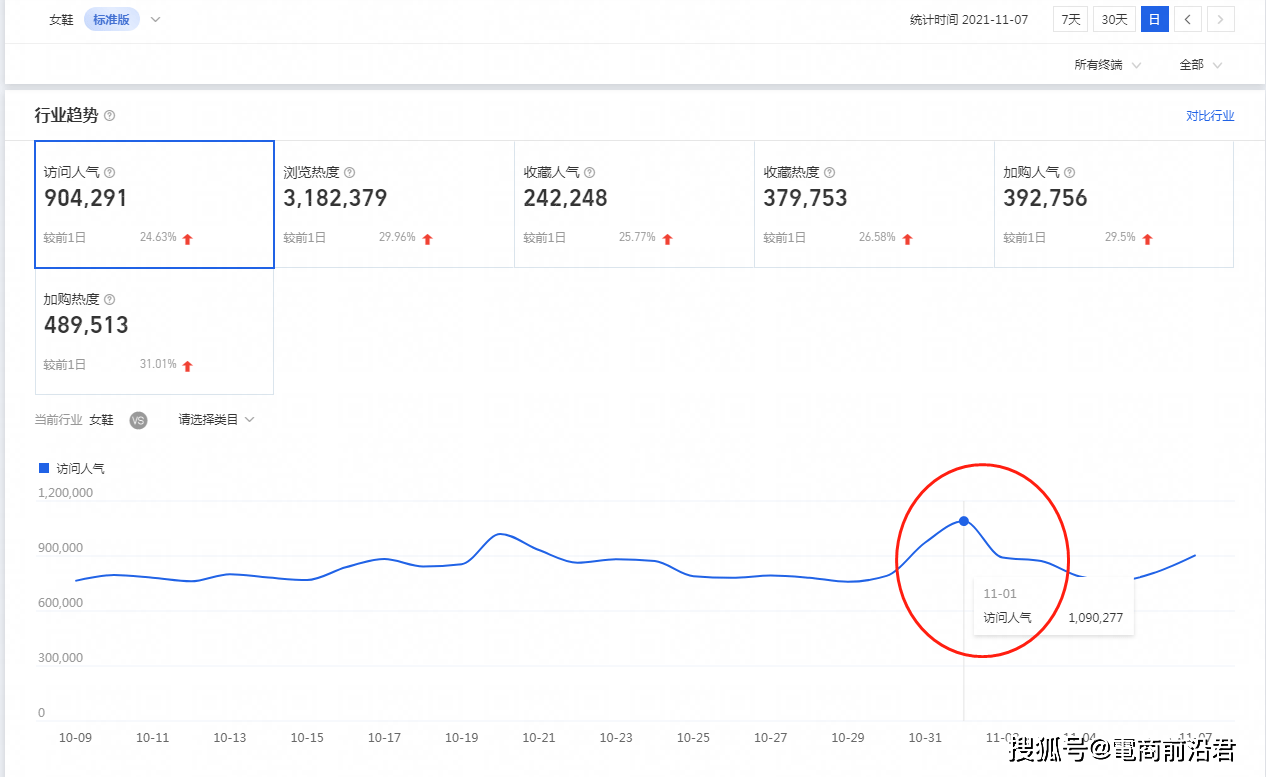Click the help icon beside 浏览热度
Image resolution: width=1266 pixels, height=777 pixels.
point(349,172)
